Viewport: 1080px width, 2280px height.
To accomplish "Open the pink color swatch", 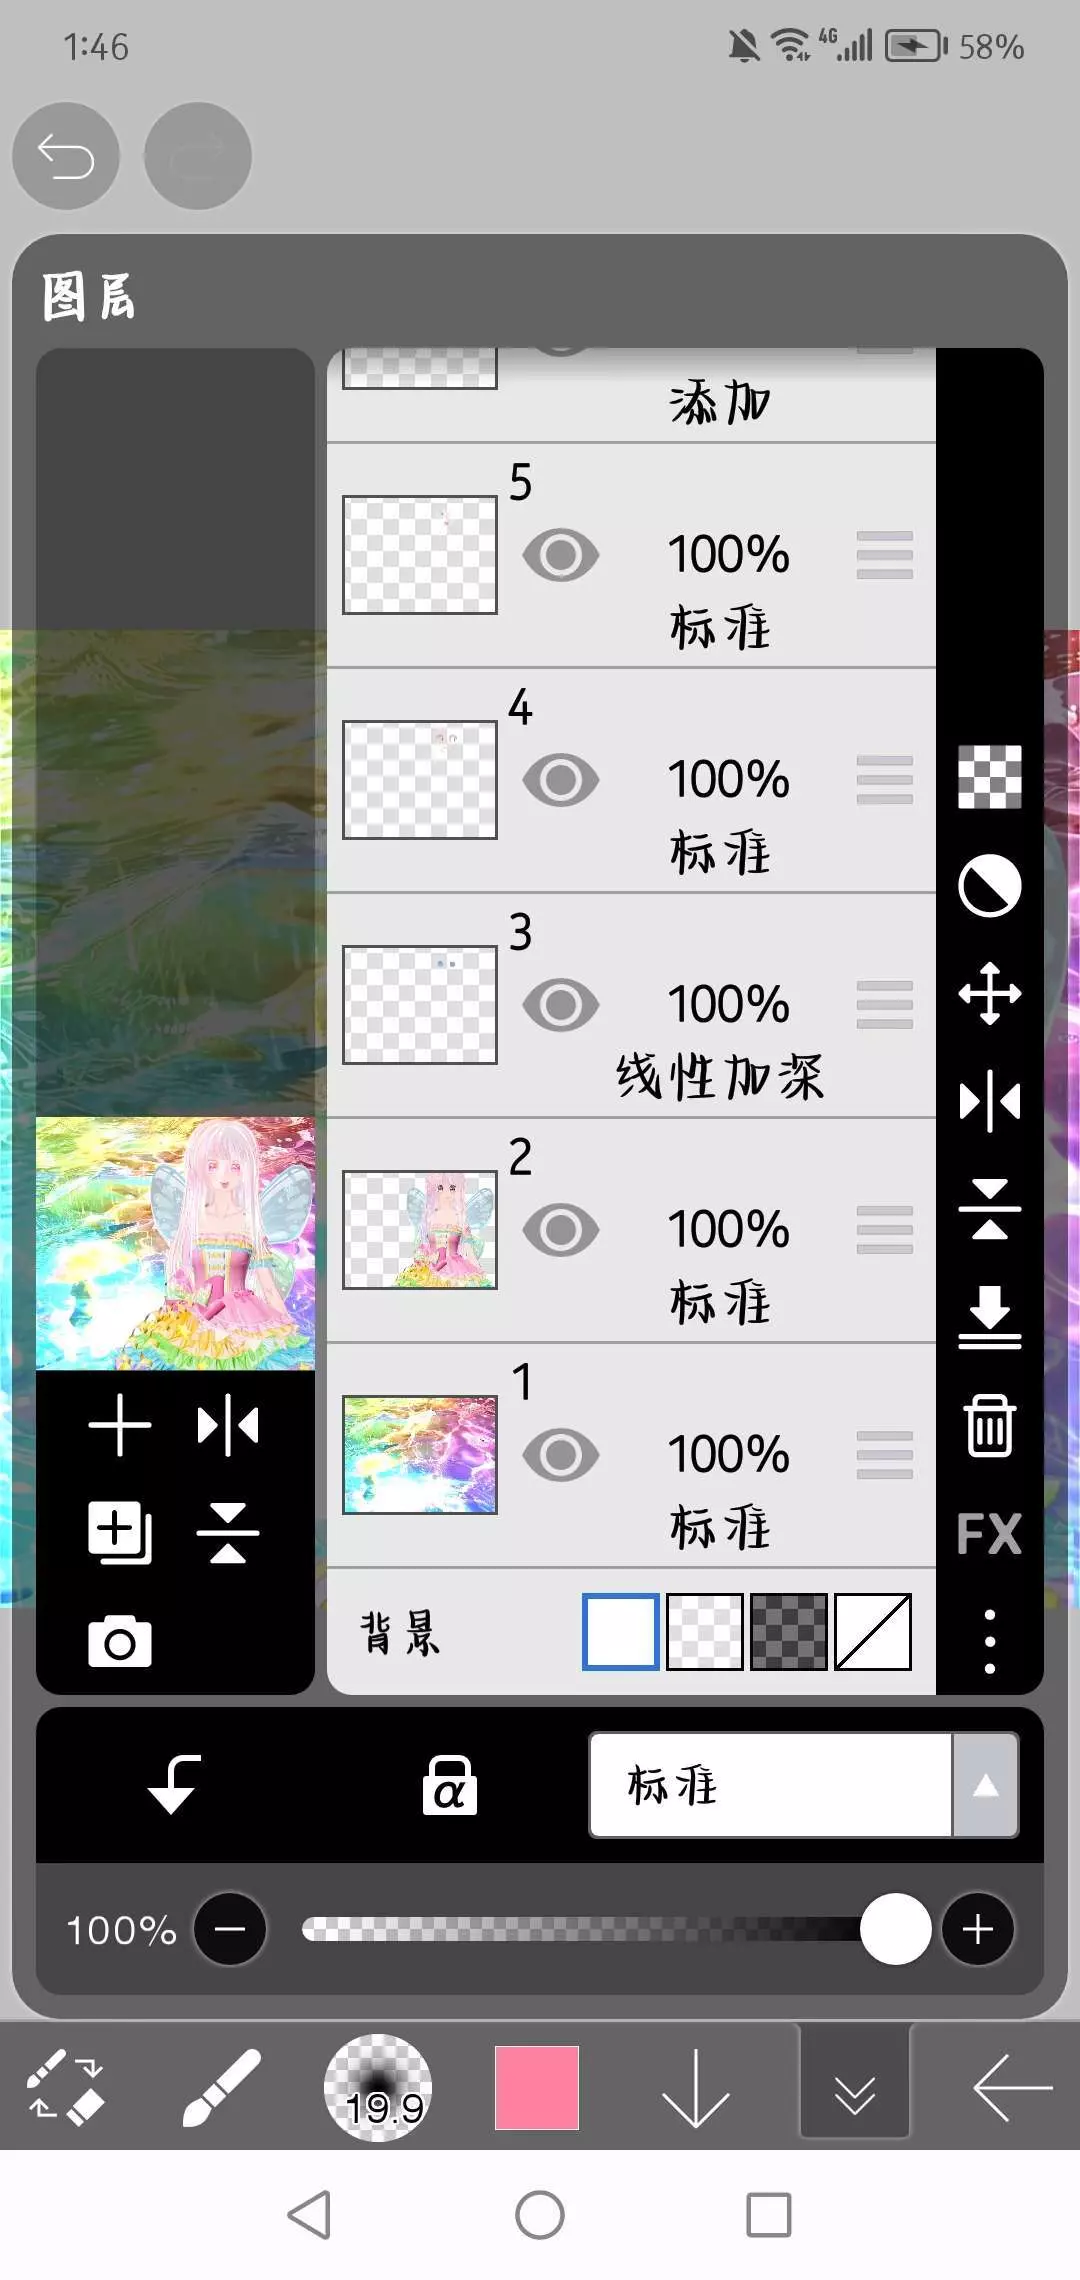I will point(537,2088).
